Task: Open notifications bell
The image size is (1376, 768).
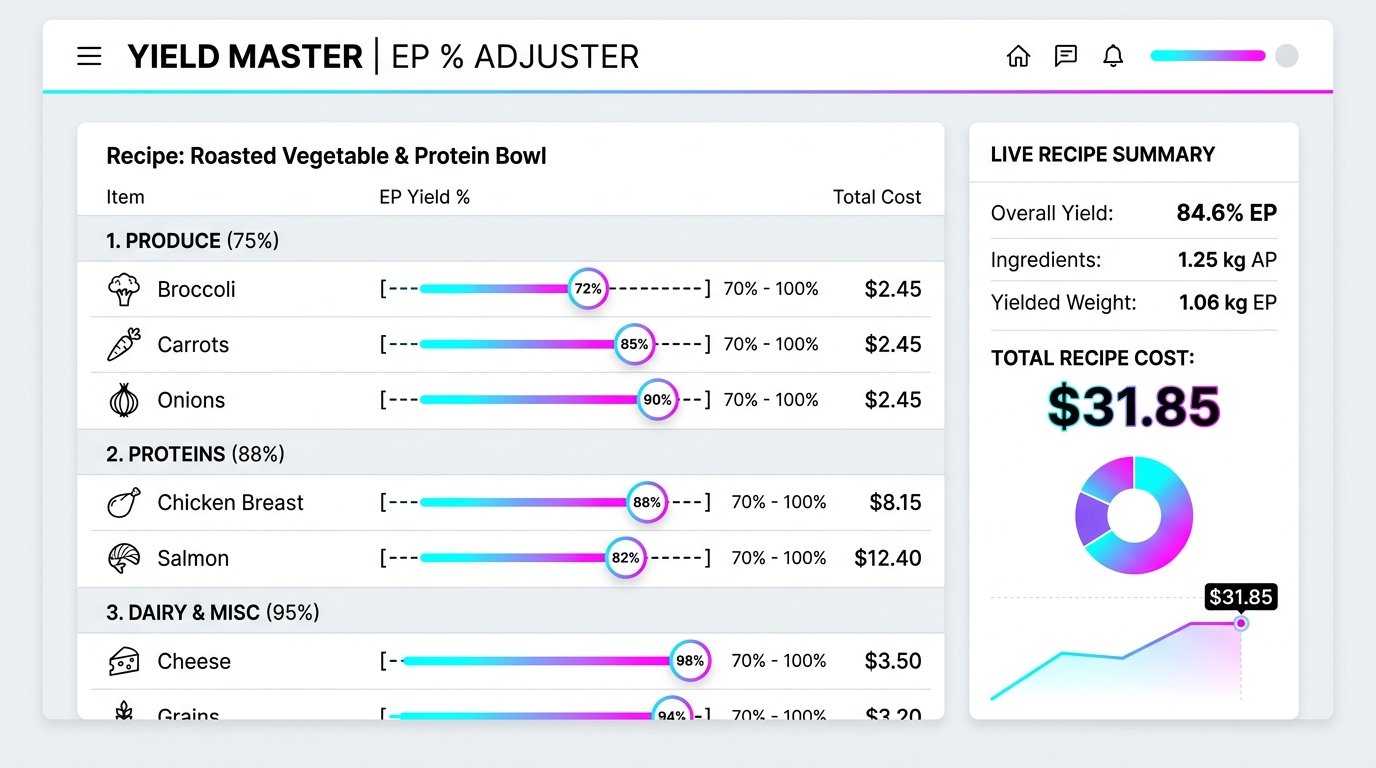Action: (x=1113, y=56)
